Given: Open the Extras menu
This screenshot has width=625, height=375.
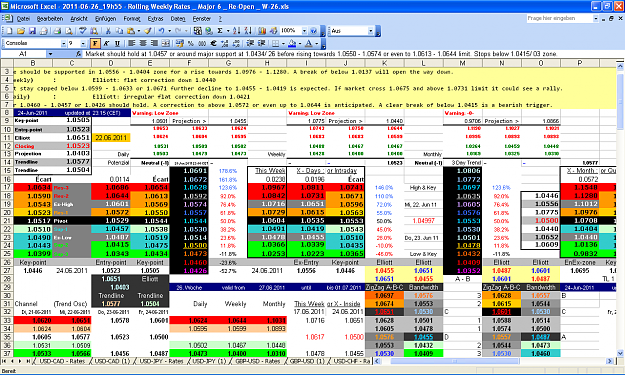Looking at the screenshot, I should tap(155, 19).
